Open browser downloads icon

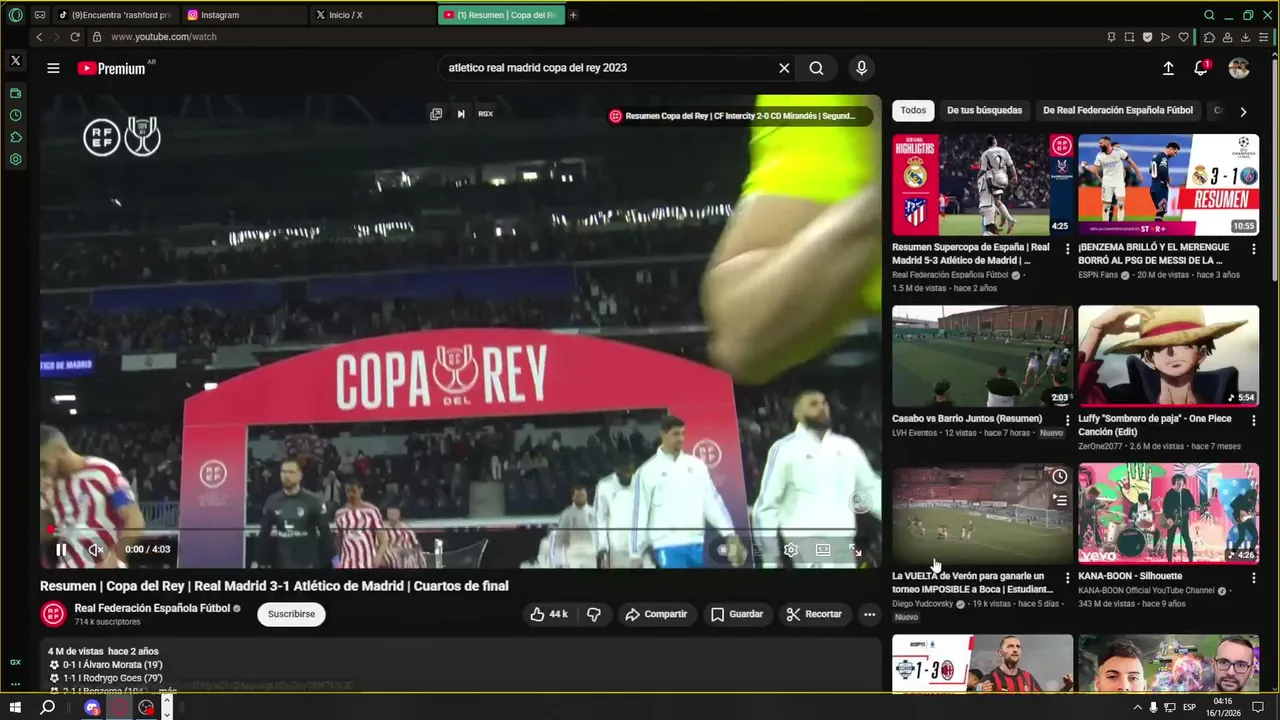click(x=1246, y=37)
